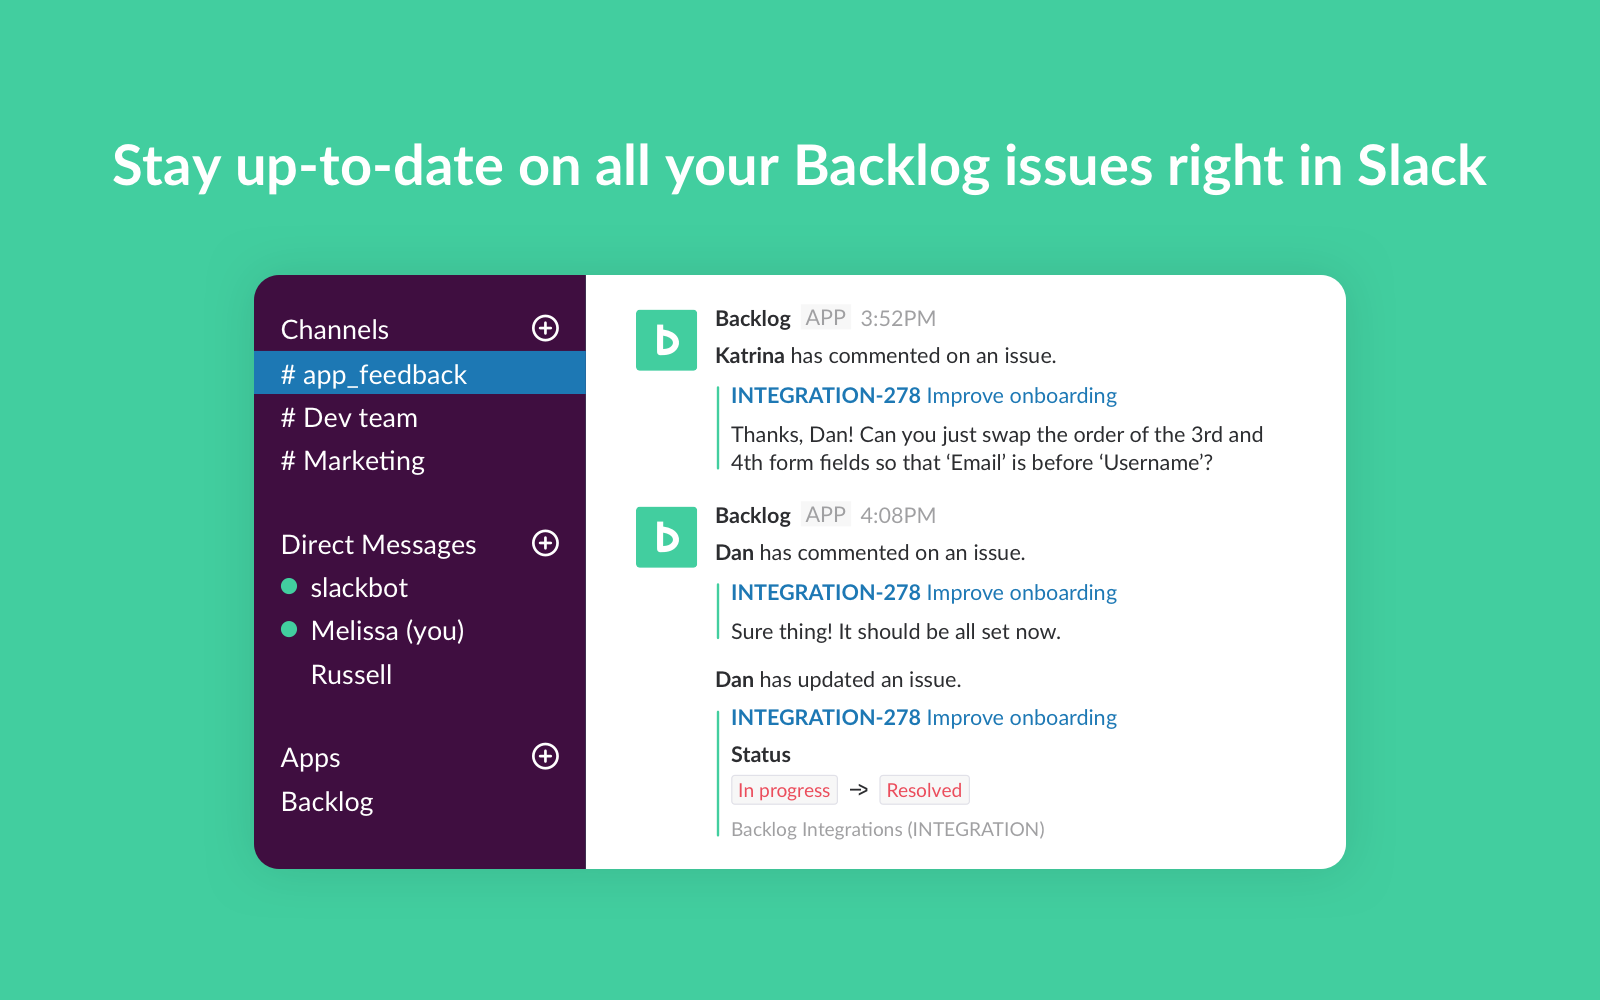Click the APP badge on 3:52PM message
This screenshot has height=1000, width=1600.
(x=826, y=317)
